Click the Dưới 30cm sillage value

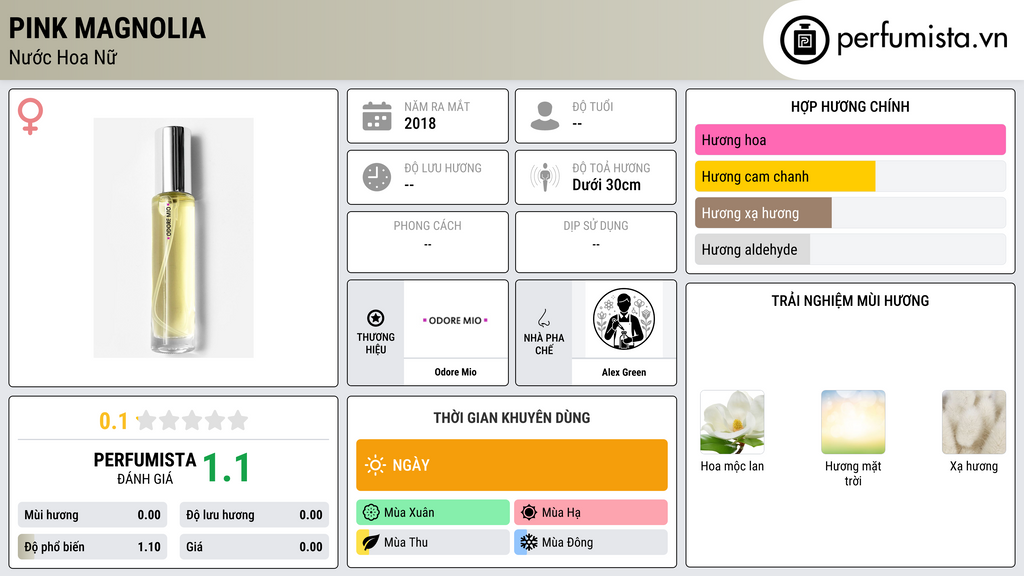[607, 185]
